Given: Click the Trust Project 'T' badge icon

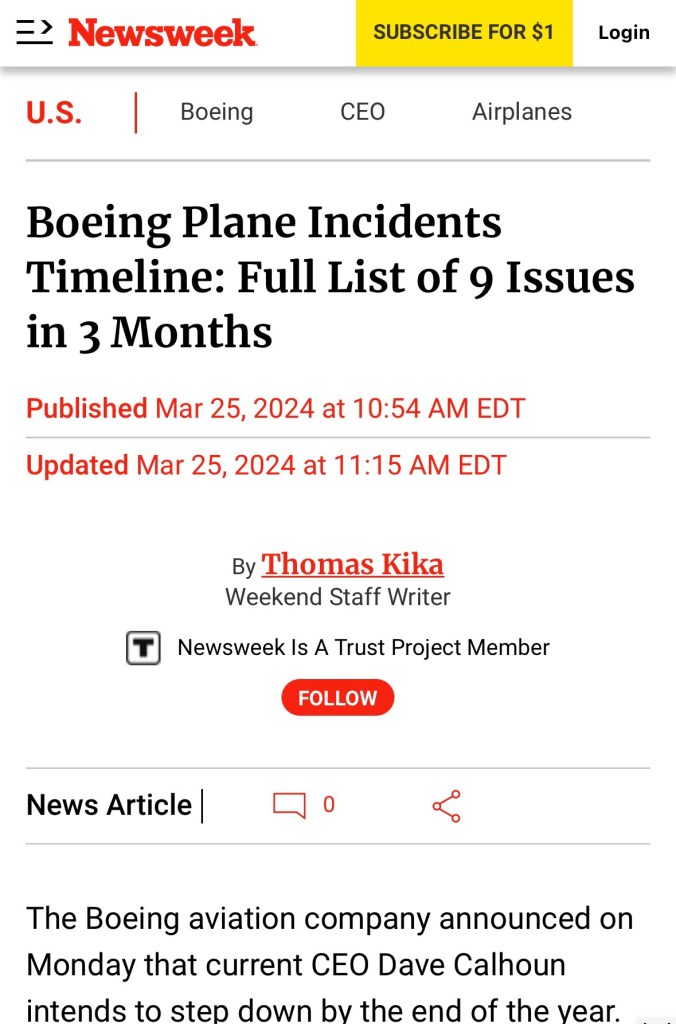Looking at the screenshot, I should pyautogui.click(x=143, y=648).
